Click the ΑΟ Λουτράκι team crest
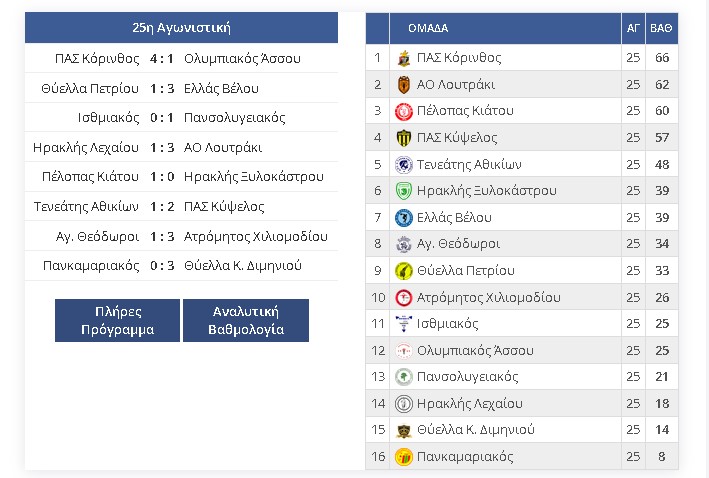The height and width of the screenshot is (478, 709). coord(403,85)
